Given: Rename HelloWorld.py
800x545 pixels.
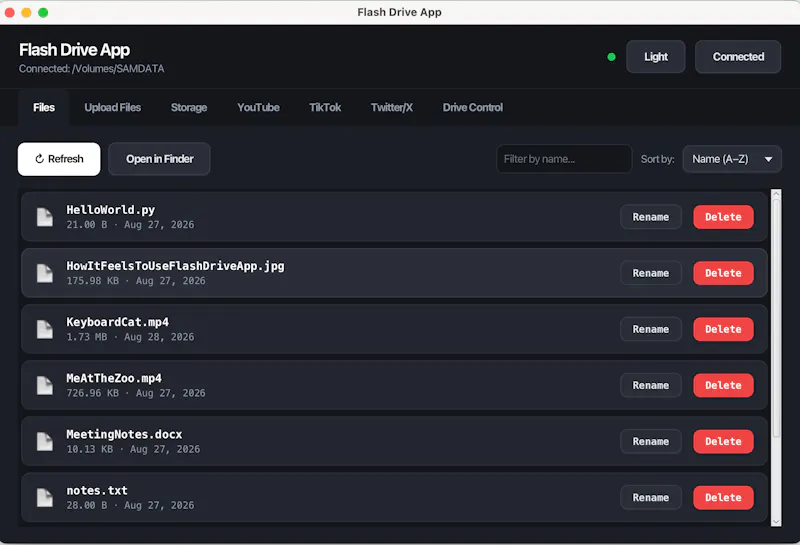Looking at the screenshot, I should click(x=651, y=217).
